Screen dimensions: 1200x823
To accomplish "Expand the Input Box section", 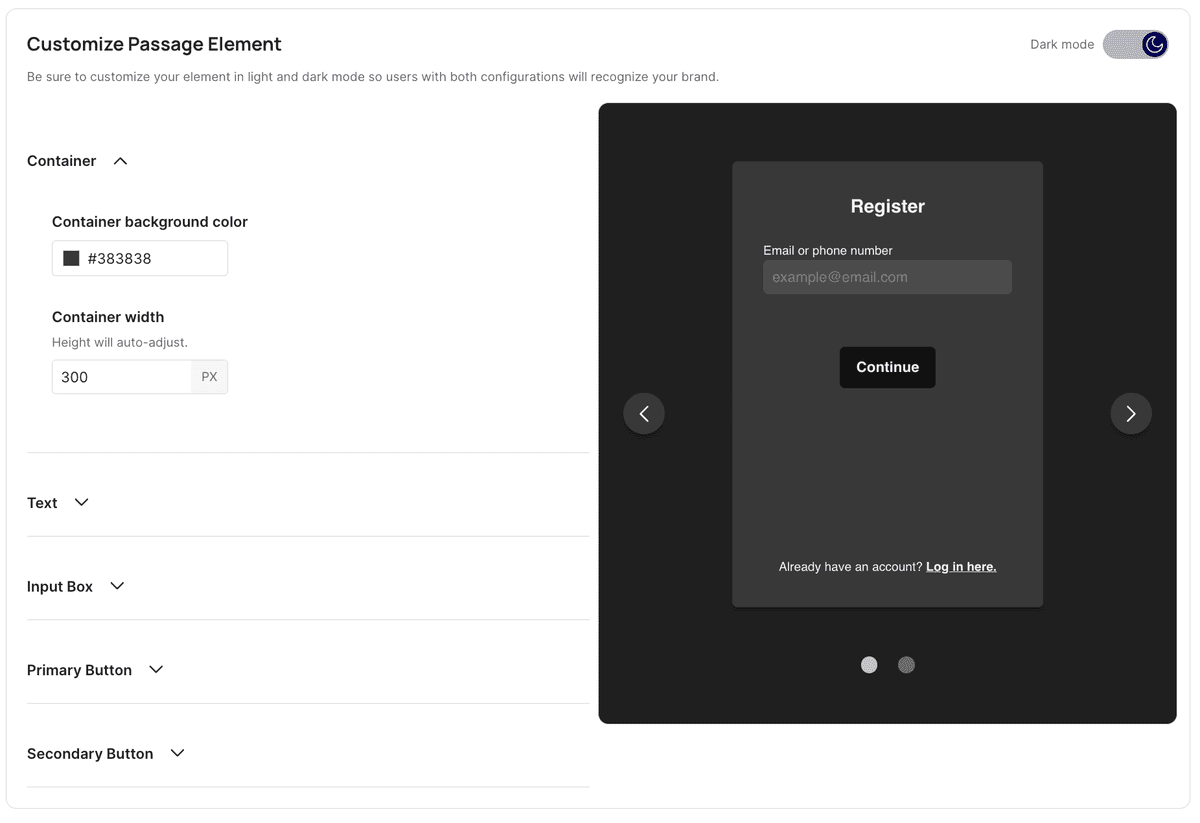I will click(x=117, y=586).
